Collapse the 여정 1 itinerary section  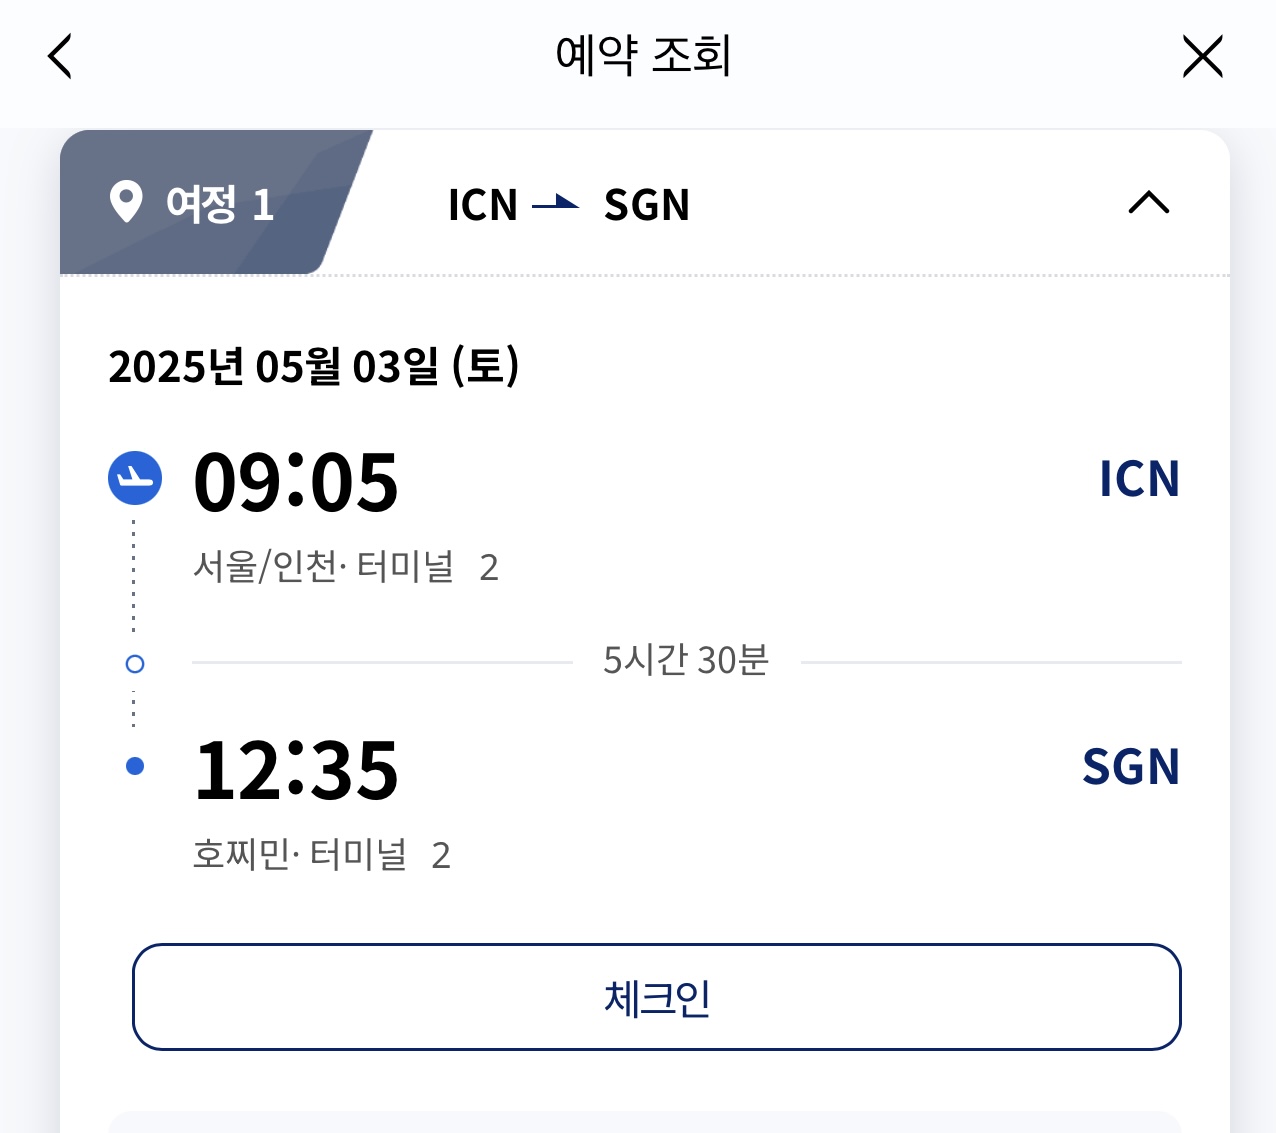click(1148, 203)
